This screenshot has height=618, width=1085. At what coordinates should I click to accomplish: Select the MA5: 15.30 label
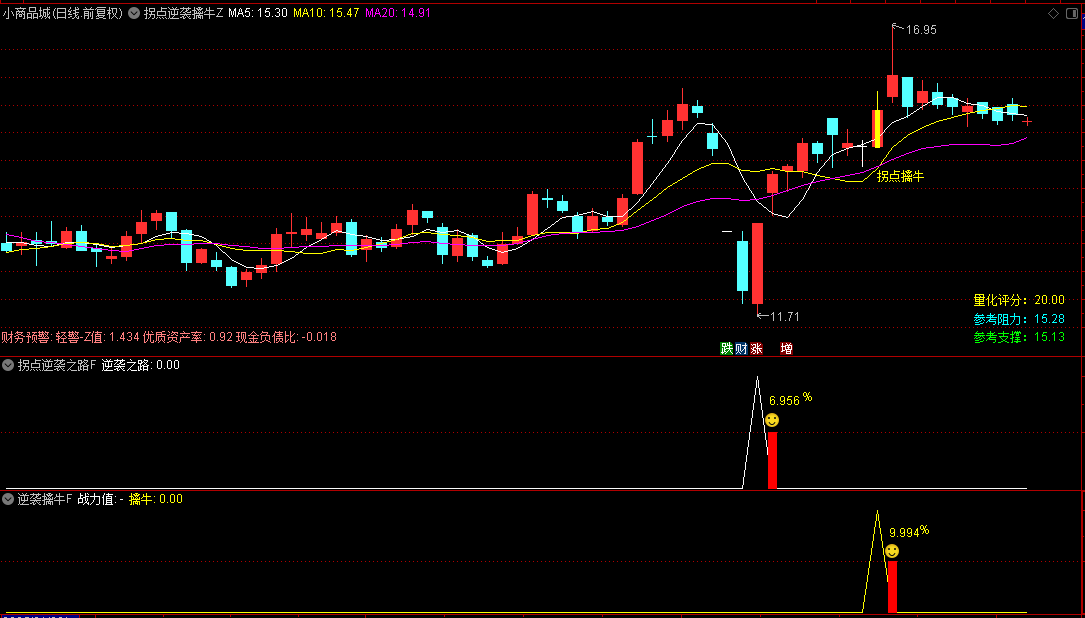pos(257,12)
